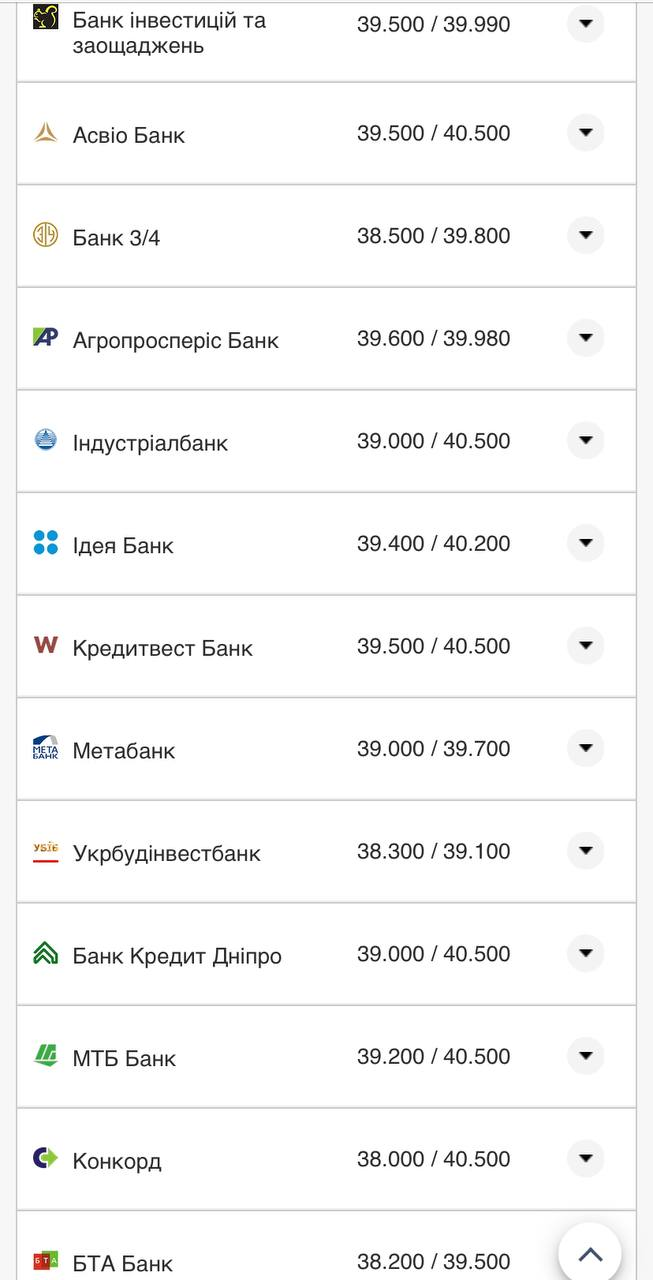Open the Метабанк dropdown arrow

coord(585,747)
